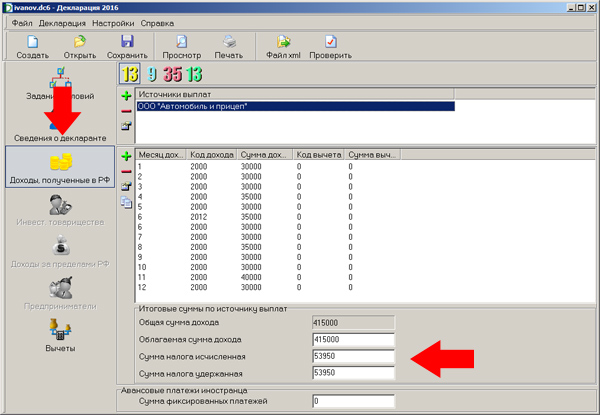The image size is (600, 415).
Task: Open Сведения о декларанте section
Action: (60, 124)
